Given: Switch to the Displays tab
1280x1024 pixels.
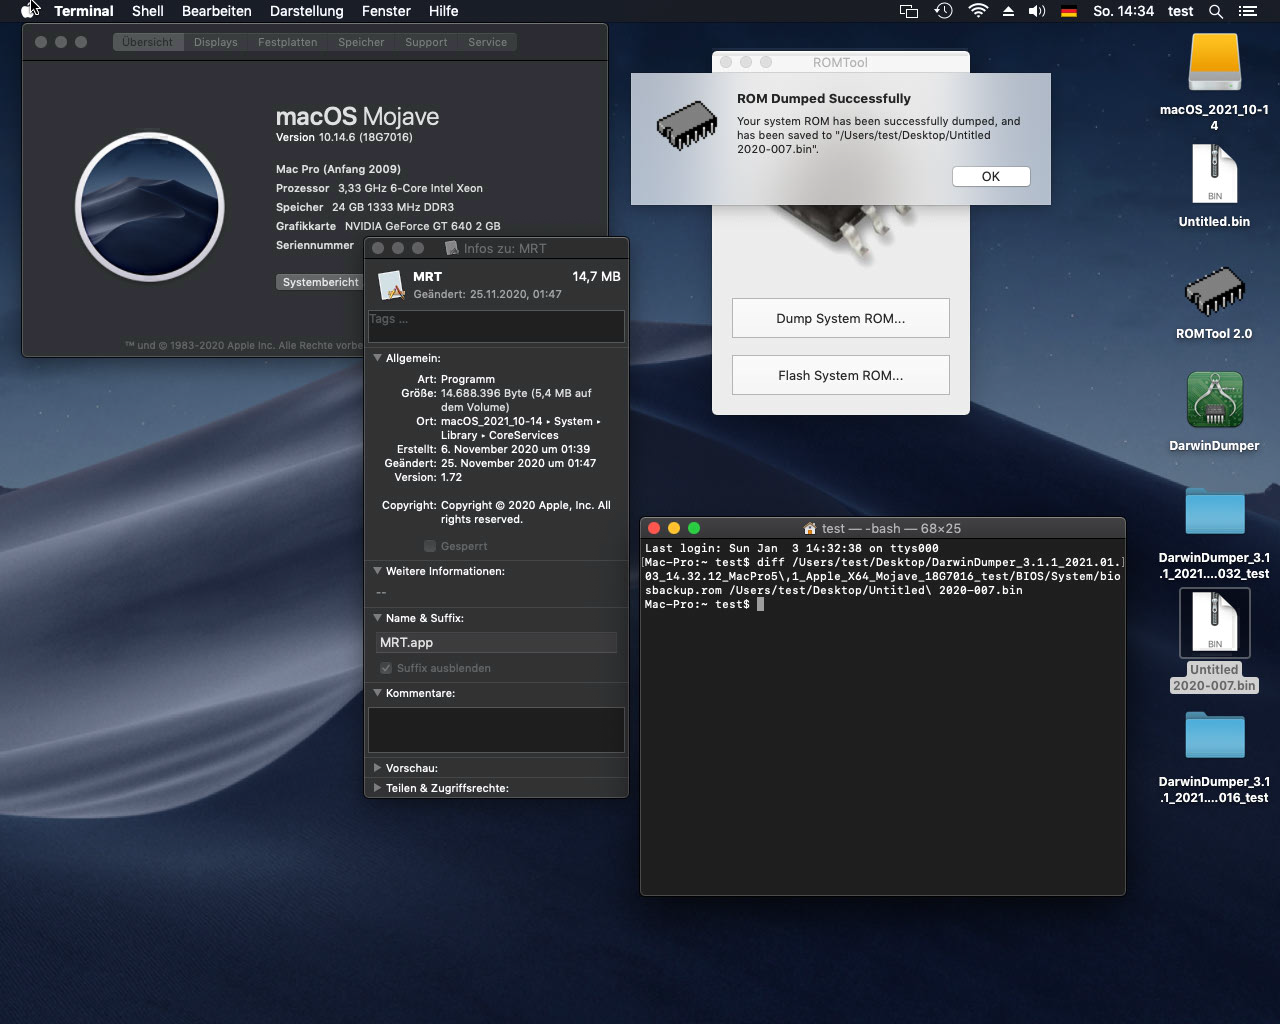Looking at the screenshot, I should point(216,42).
